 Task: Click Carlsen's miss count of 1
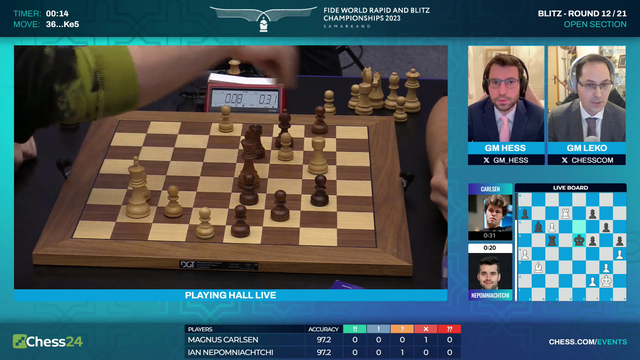(426, 340)
